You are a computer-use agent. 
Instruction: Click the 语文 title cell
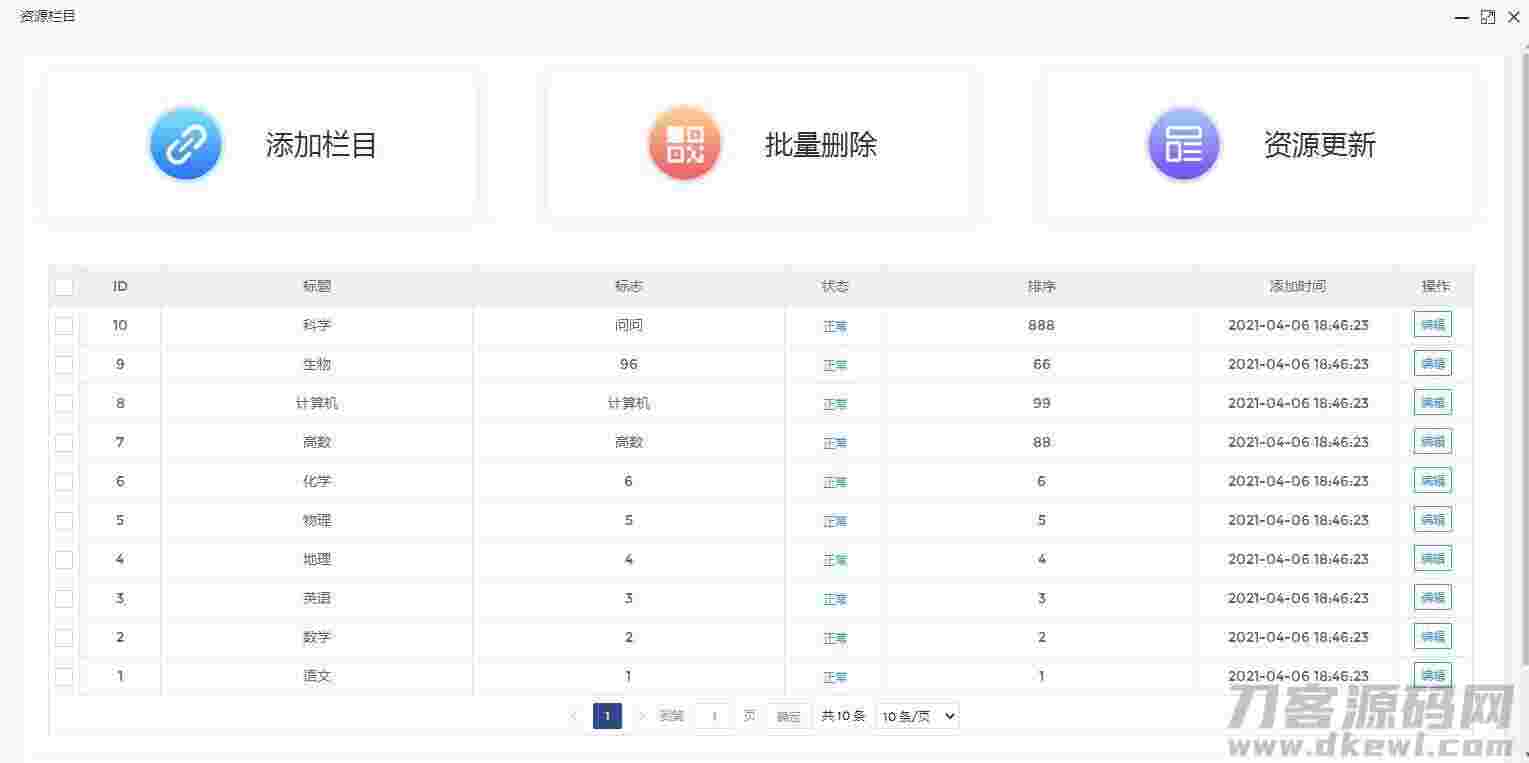[x=317, y=676]
